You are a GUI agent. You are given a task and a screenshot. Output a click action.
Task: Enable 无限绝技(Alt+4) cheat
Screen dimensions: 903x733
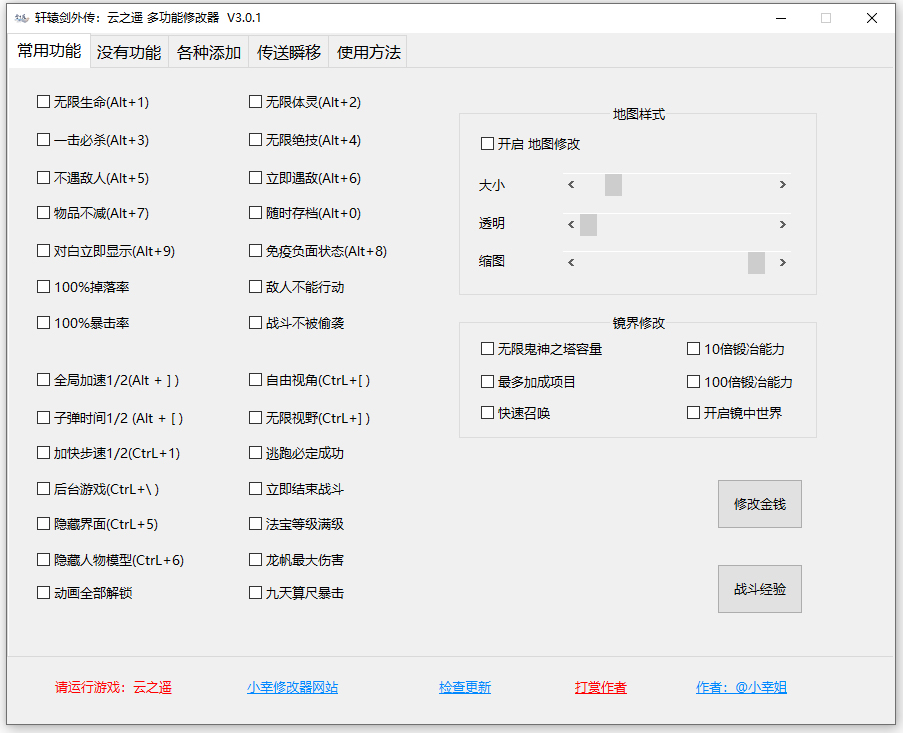[256, 139]
